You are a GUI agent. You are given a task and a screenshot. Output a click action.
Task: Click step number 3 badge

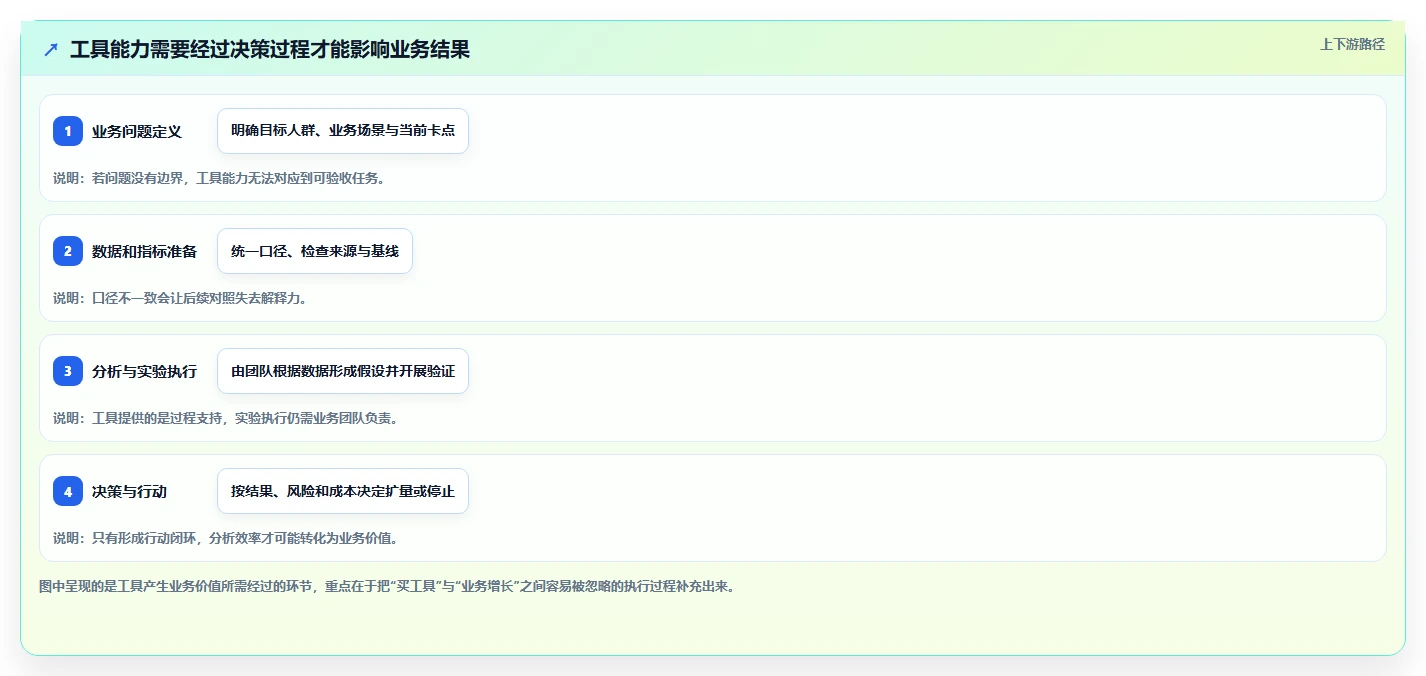(x=68, y=371)
